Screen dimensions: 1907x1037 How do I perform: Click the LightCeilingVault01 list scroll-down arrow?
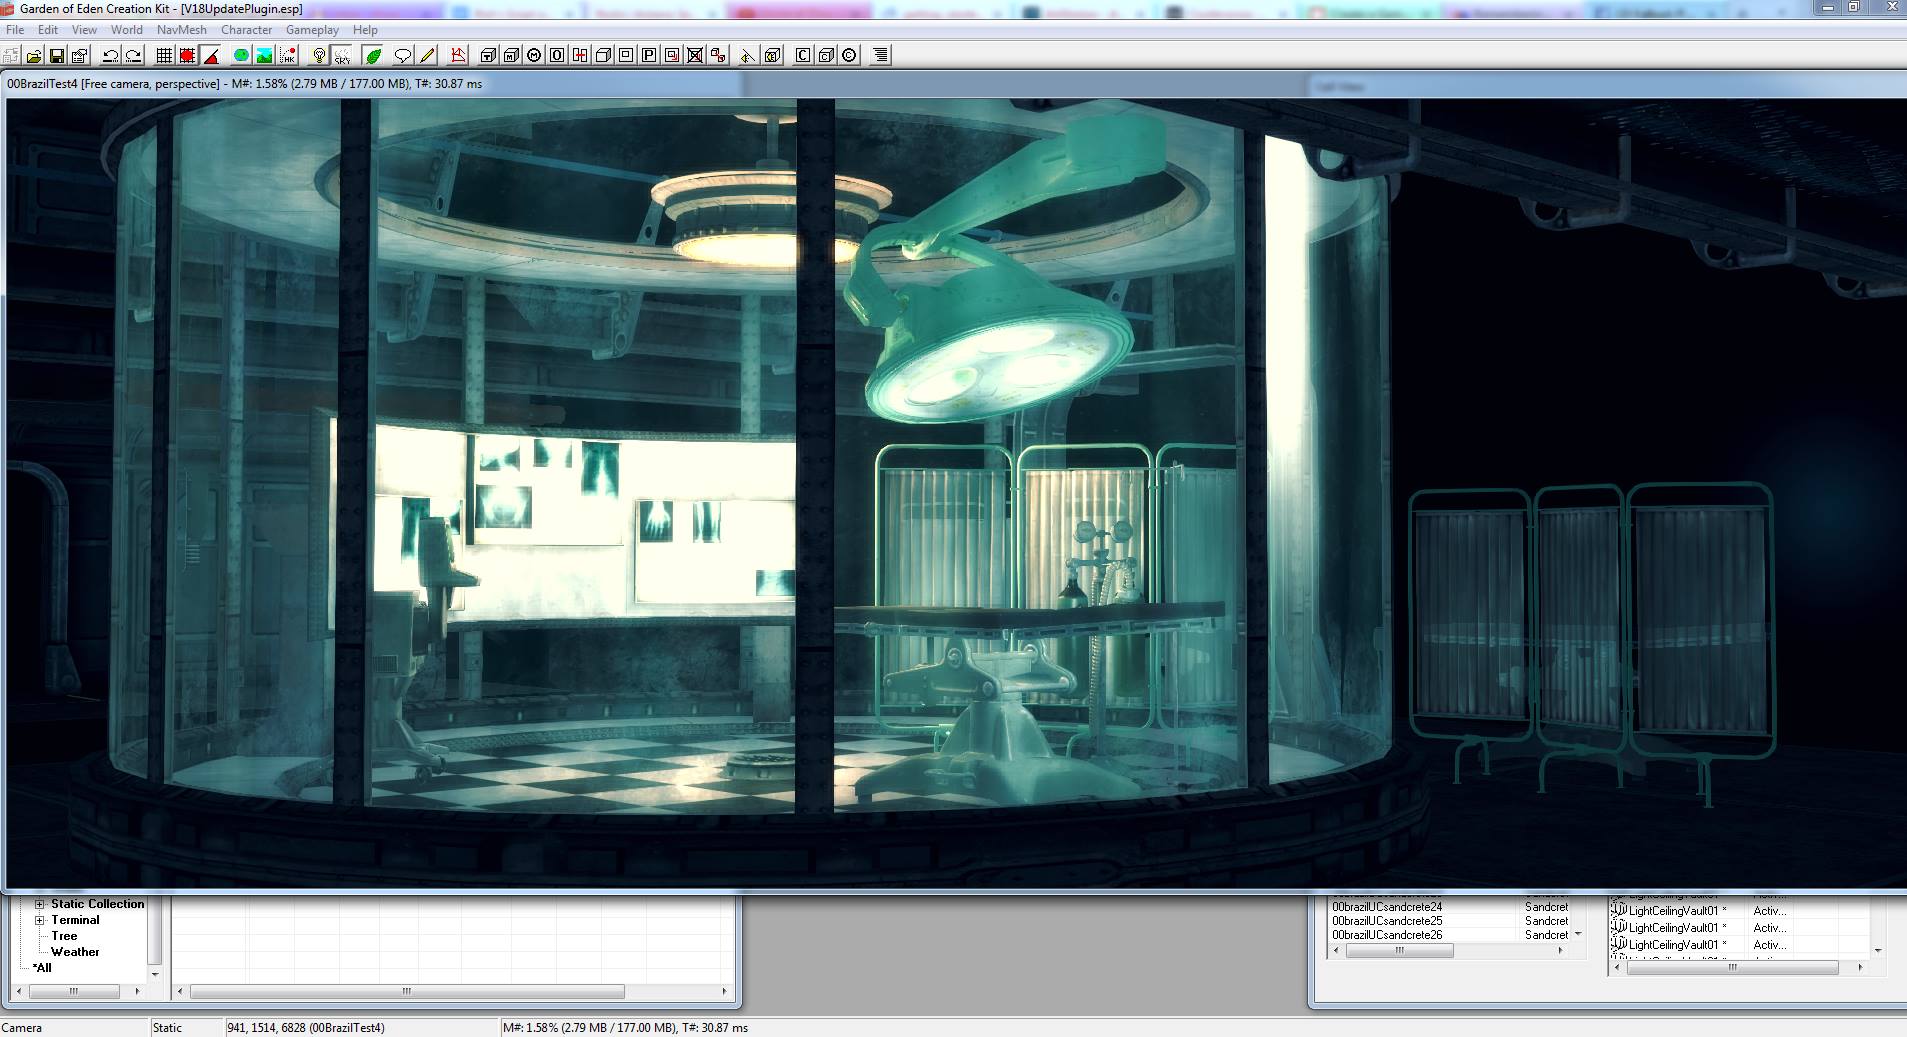pos(1877,951)
